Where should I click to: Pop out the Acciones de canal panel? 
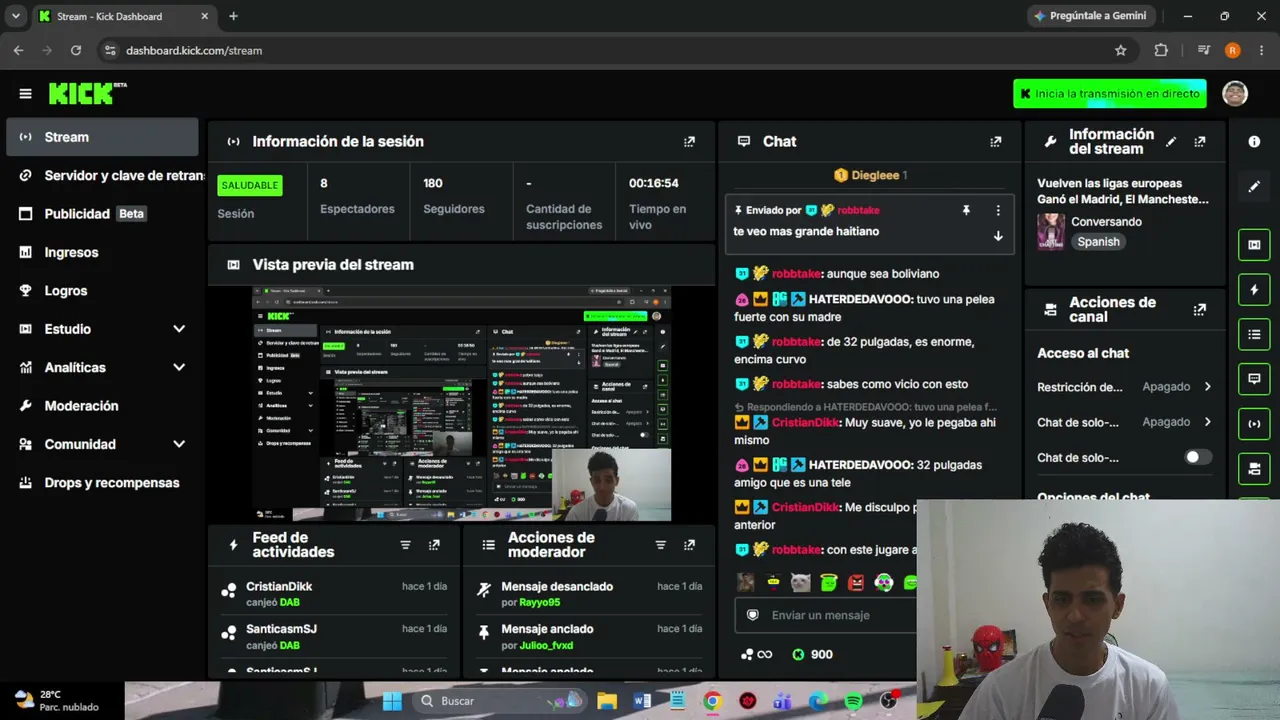click(x=1200, y=310)
